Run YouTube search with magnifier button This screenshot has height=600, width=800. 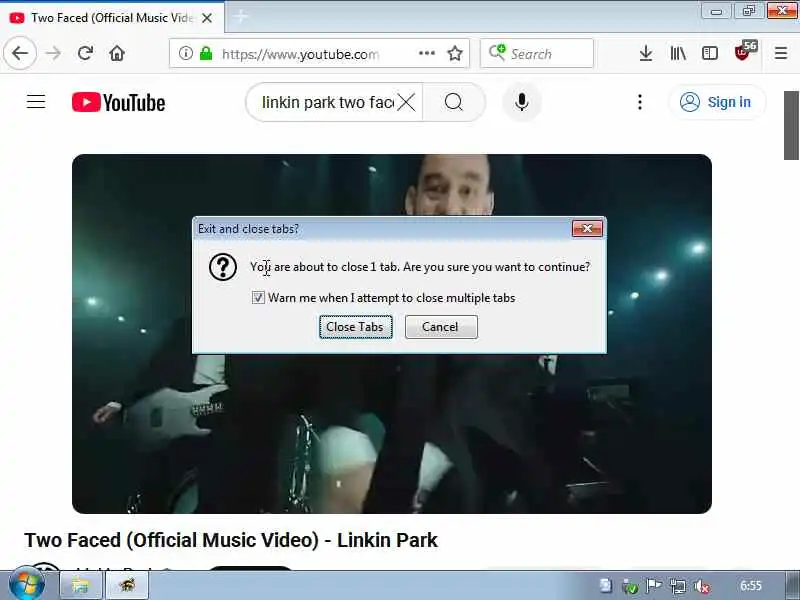(454, 102)
